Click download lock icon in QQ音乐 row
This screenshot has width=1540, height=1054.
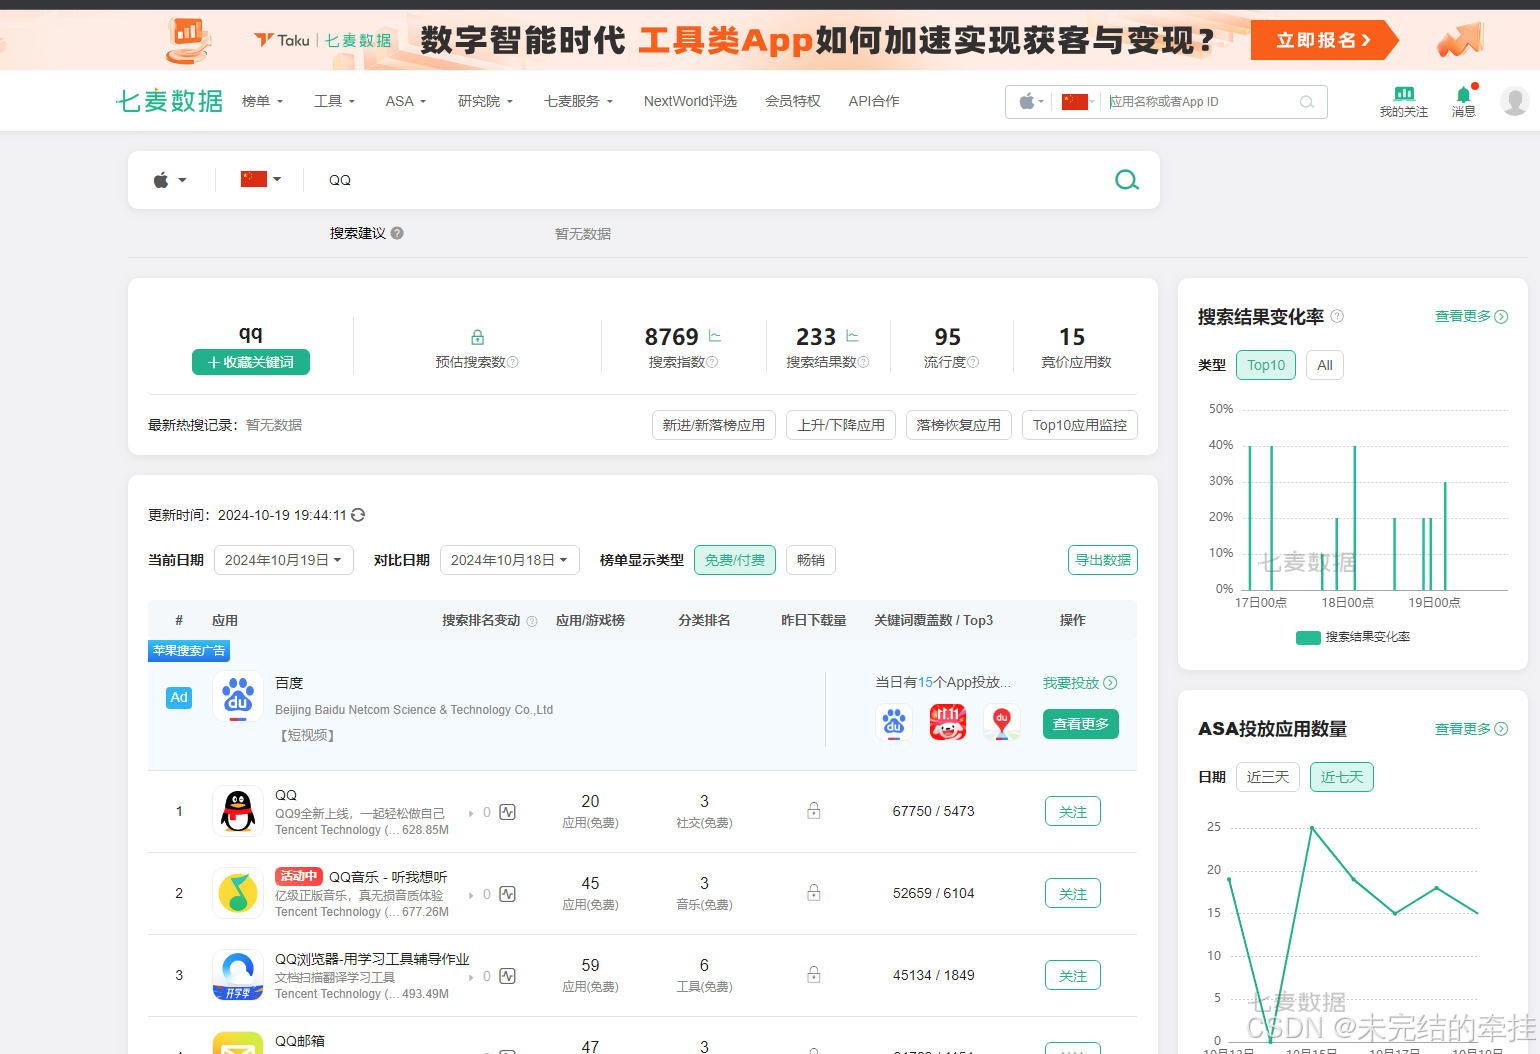pos(814,893)
